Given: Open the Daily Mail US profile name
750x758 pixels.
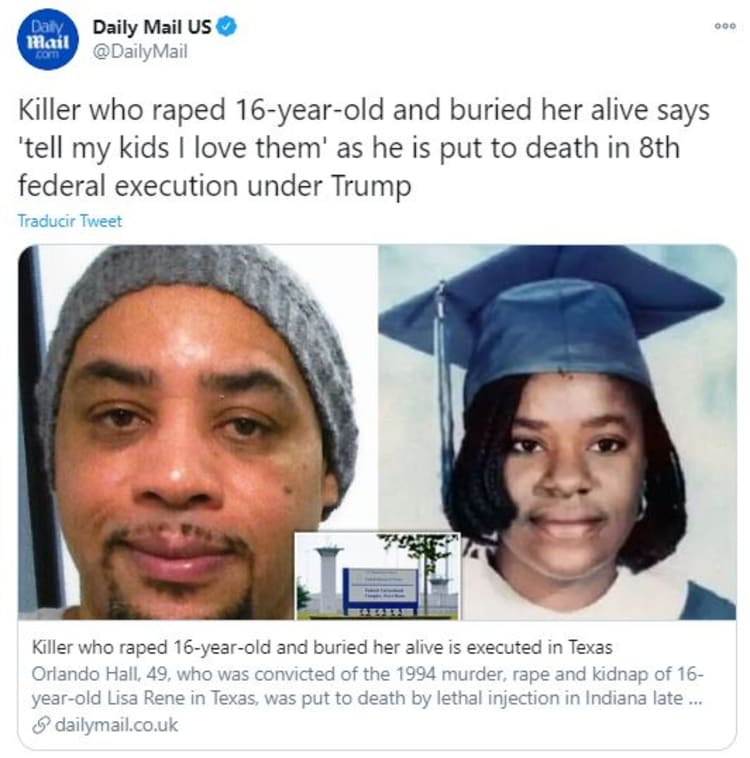Looking at the screenshot, I should coord(152,27).
